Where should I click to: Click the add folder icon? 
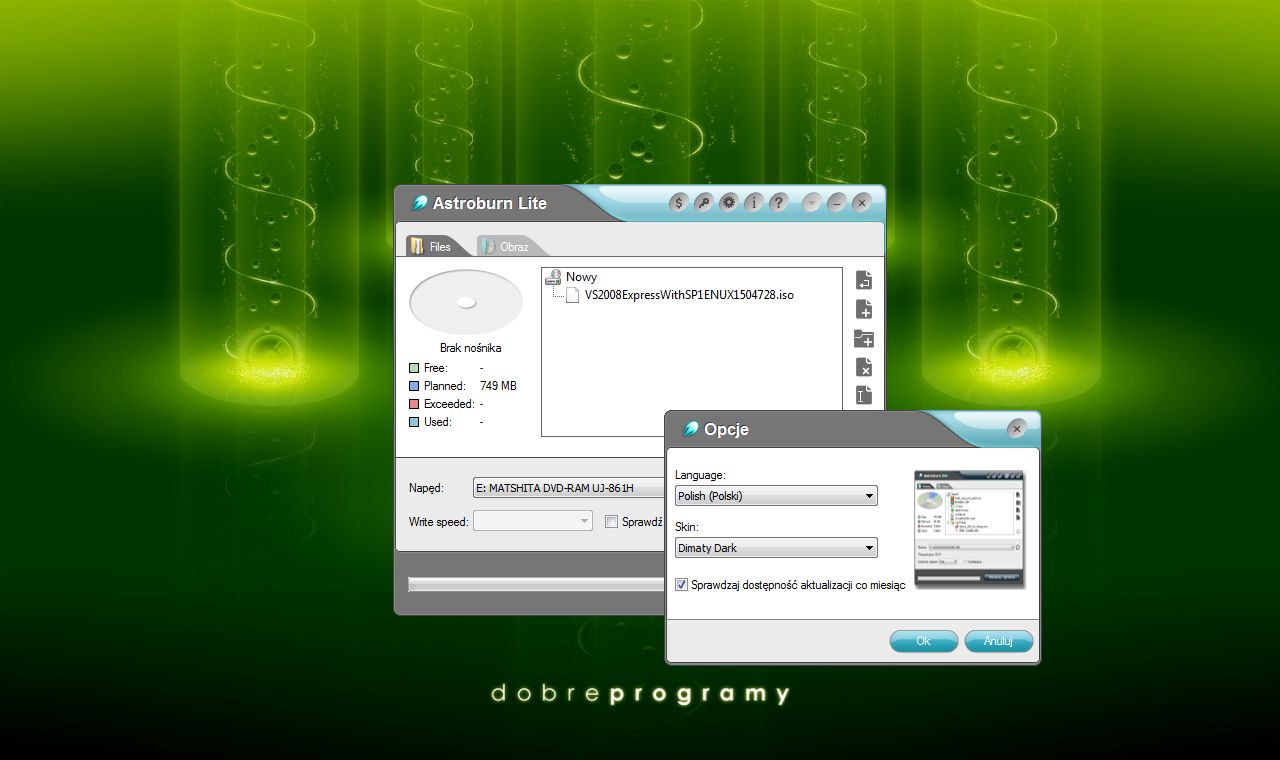click(x=864, y=338)
